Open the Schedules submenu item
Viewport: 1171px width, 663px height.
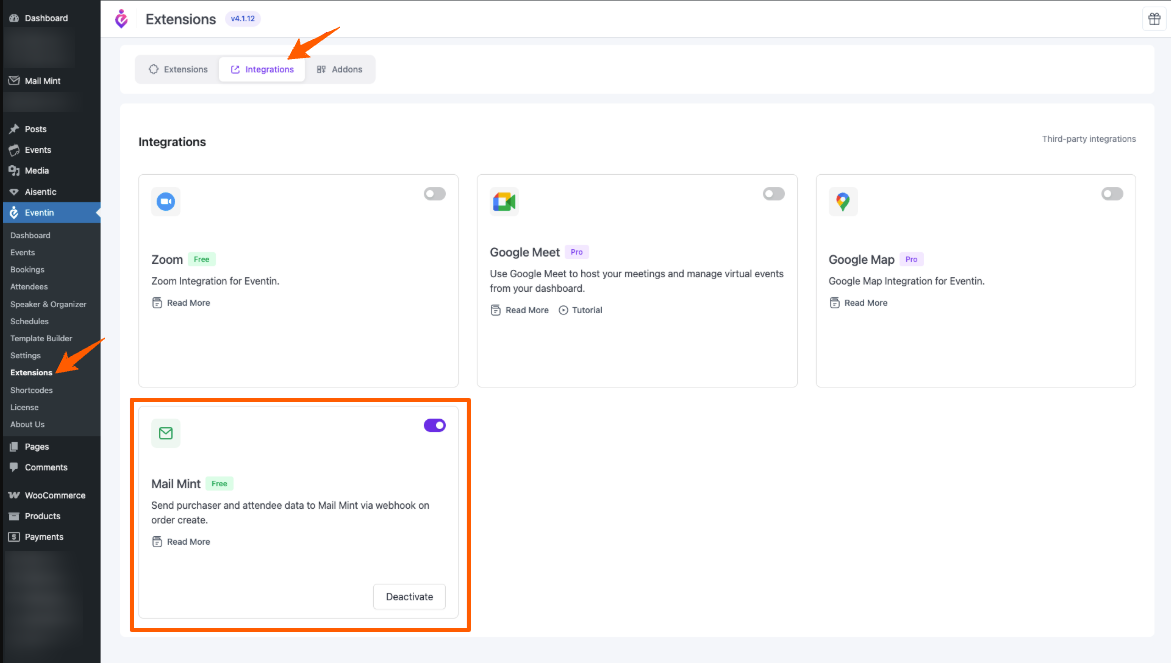[x=30, y=321]
